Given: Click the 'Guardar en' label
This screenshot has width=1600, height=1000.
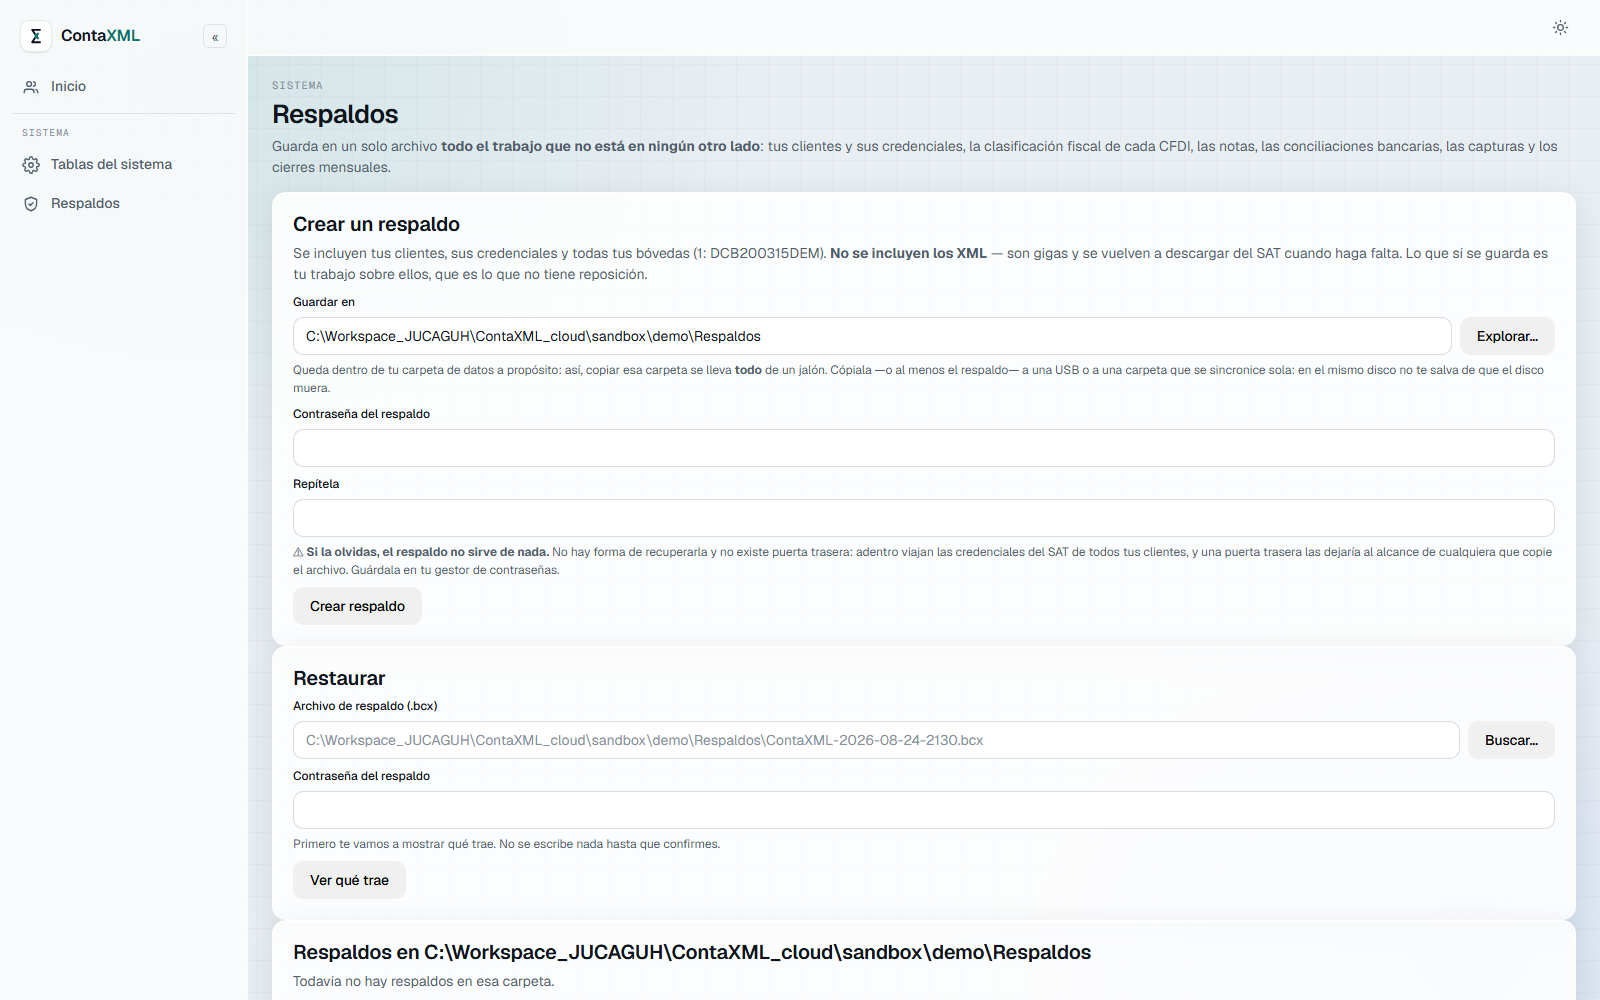Looking at the screenshot, I should [324, 302].
